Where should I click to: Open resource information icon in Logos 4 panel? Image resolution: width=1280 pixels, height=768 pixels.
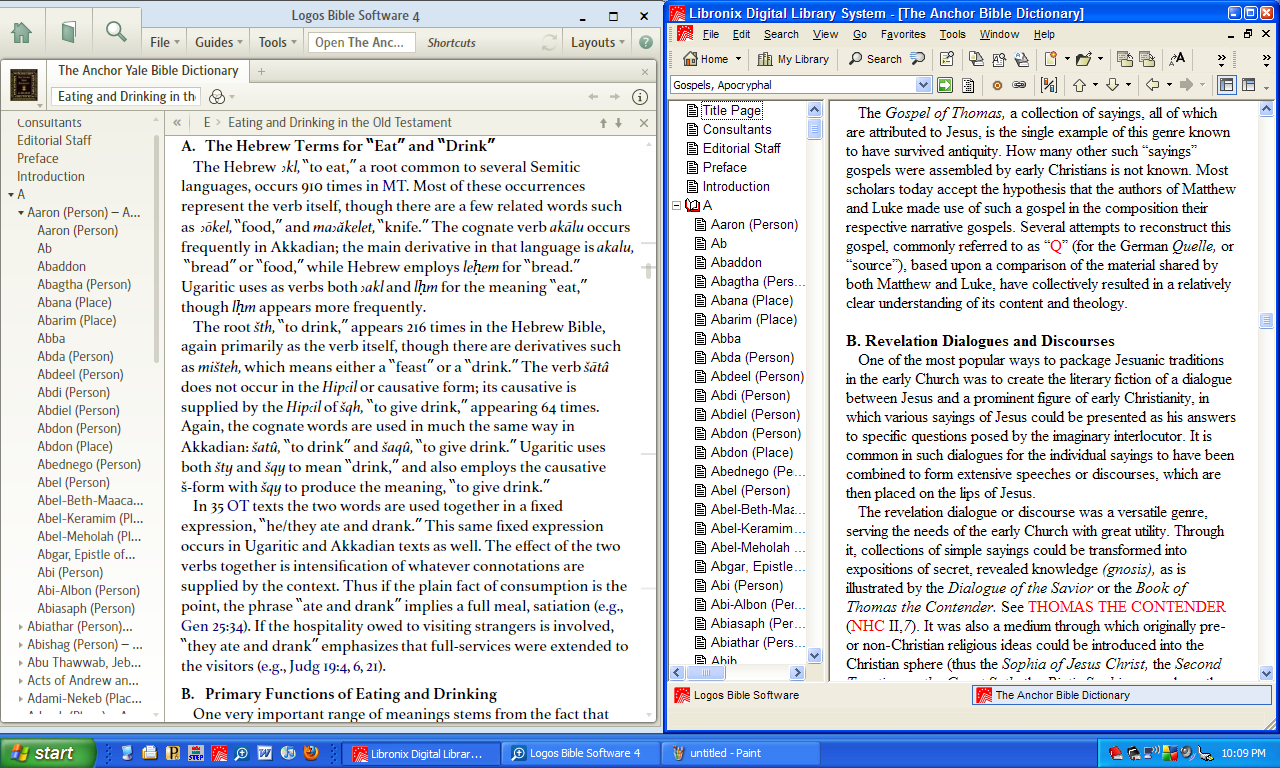pyautogui.click(x=641, y=97)
